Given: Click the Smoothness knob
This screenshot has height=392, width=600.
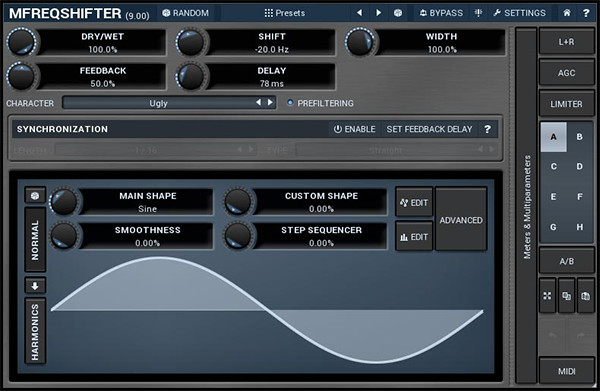Looking at the screenshot, I should point(64,235).
